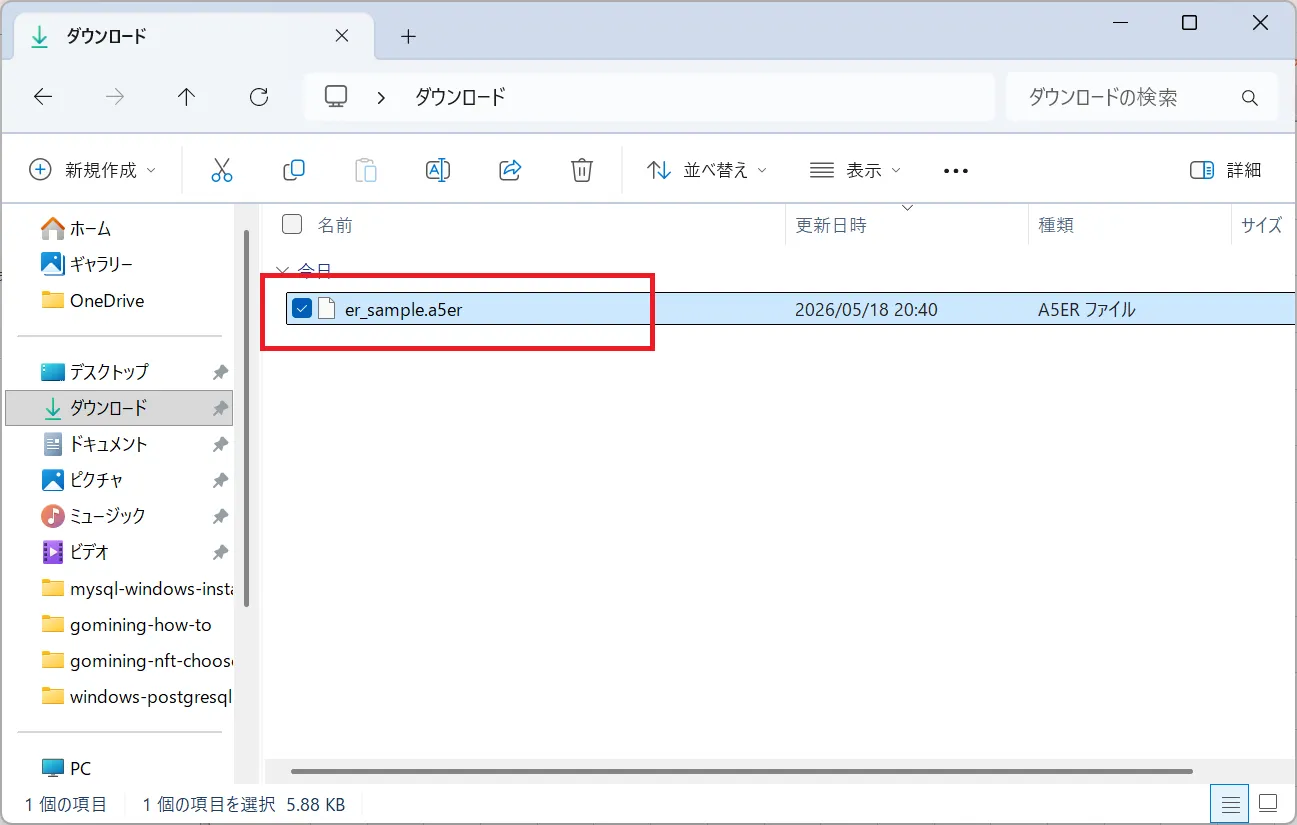The image size is (1297, 825).
Task: Open the three-dots more options menu
Action: pyautogui.click(x=956, y=171)
